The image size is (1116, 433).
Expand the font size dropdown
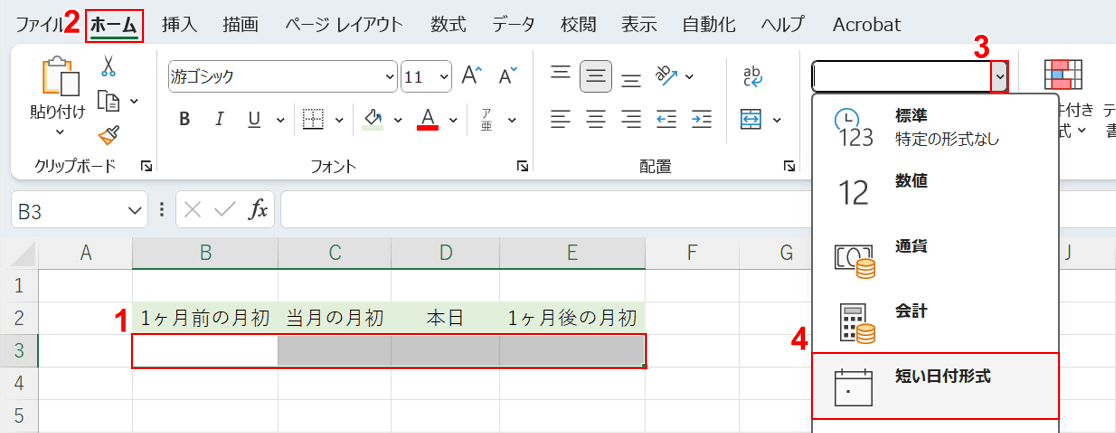coord(442,76)
